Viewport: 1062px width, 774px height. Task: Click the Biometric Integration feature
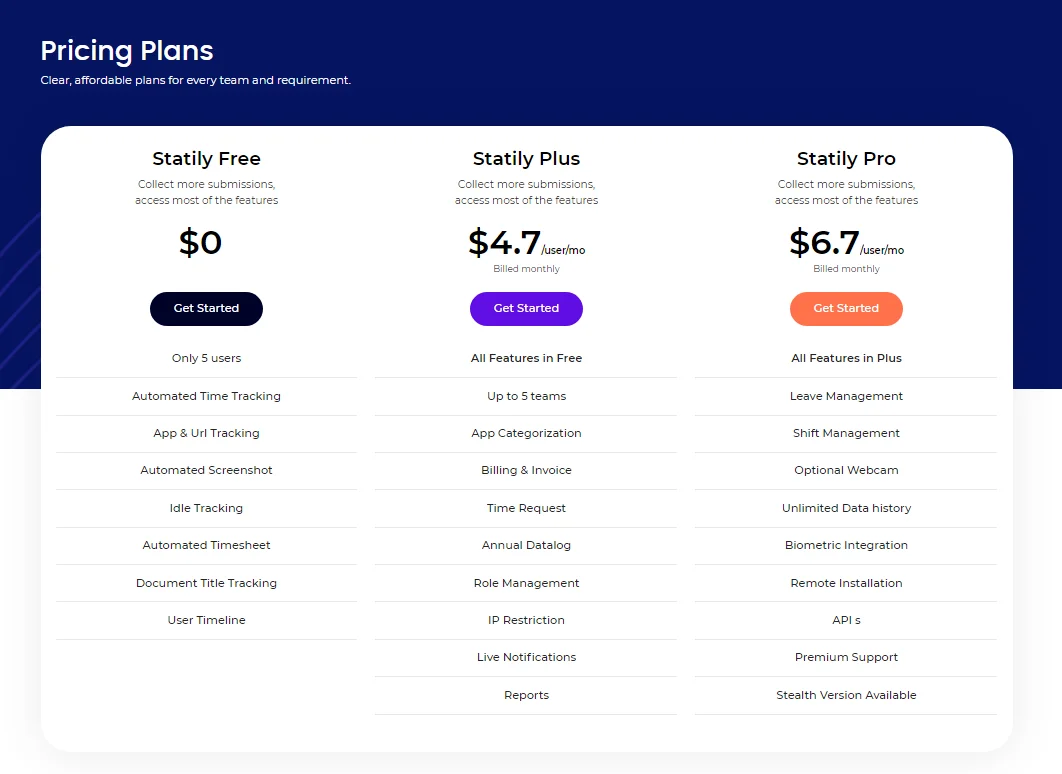[x=846, y=545]
